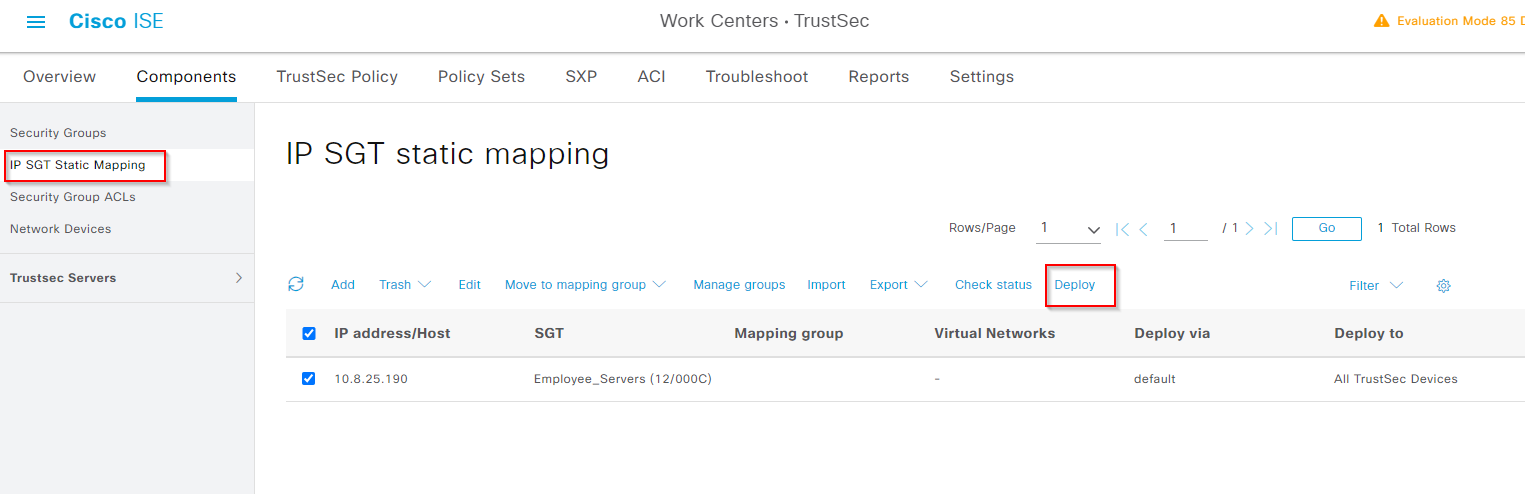Screen dimensions: 1525x494
Task: Open Network Devices in sidebar
Action: click(x=61, y=229)
